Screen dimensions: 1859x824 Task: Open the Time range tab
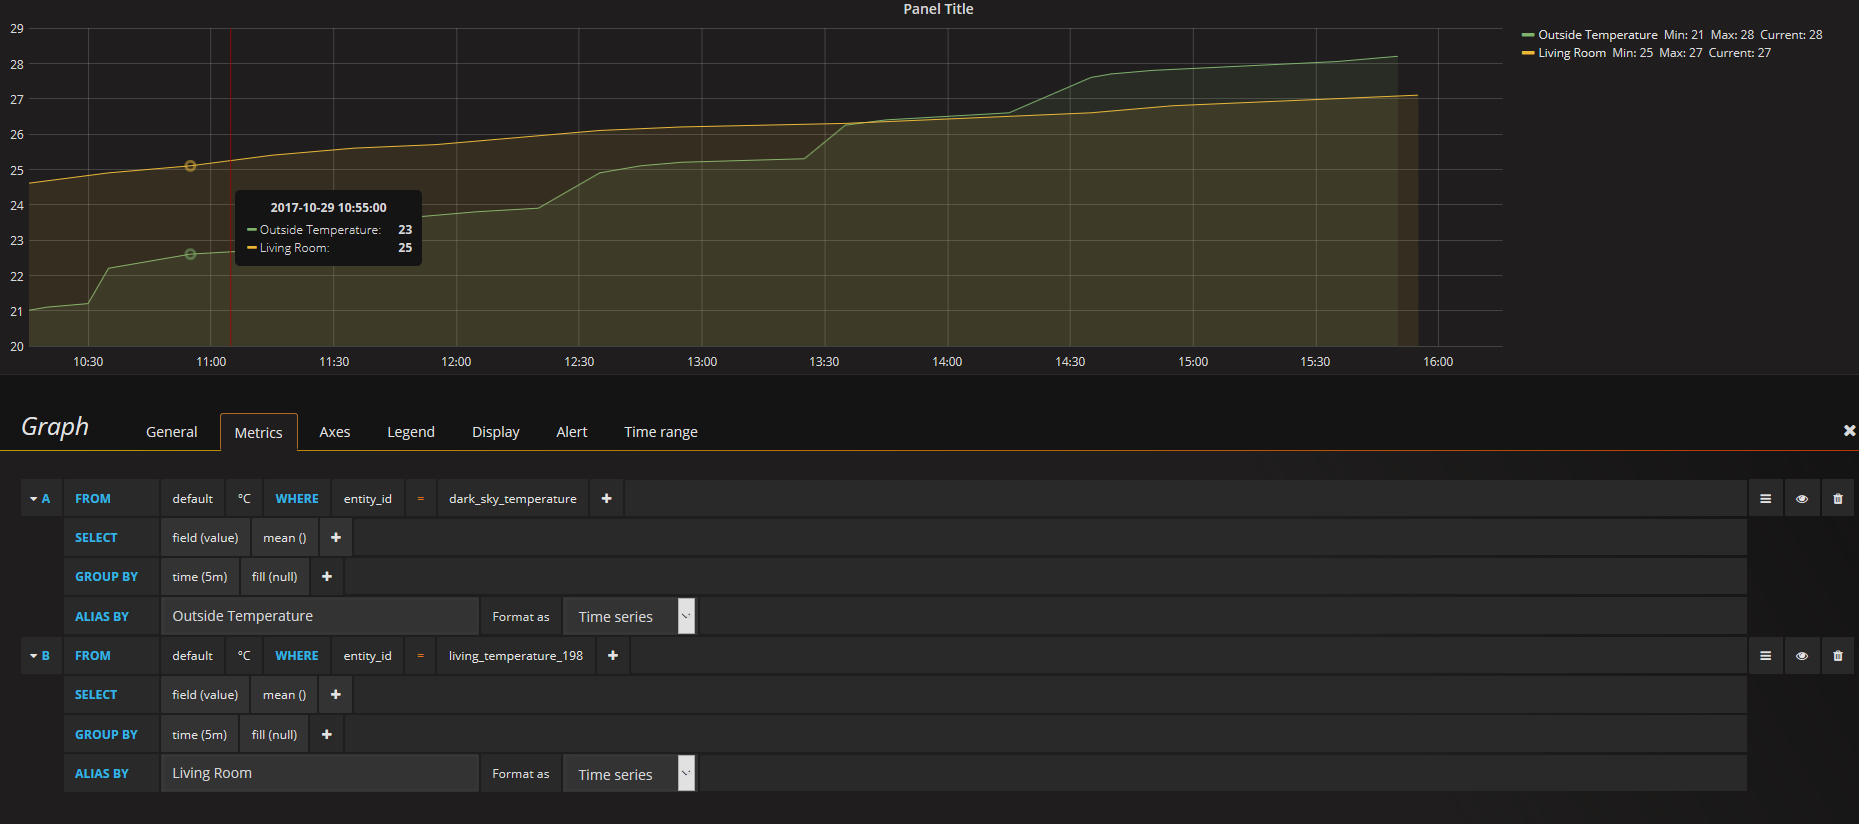tap(661, 432)
